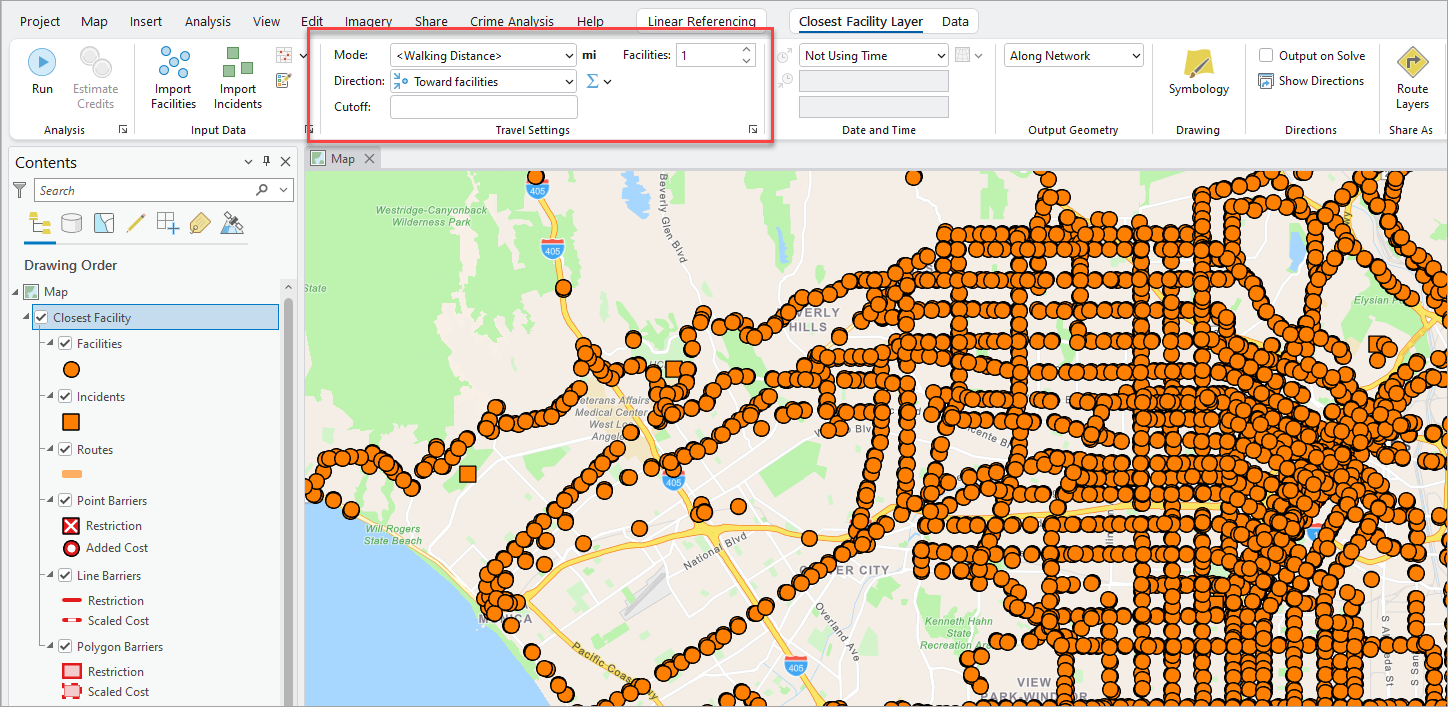The height and width of the screenshot is (707, 1448).
Task: Select List By Labeling tag view
Action: (199, 223)
